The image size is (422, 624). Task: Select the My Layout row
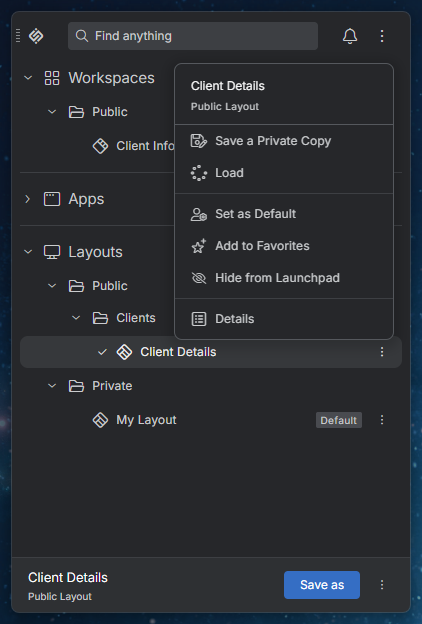point(211,420)
